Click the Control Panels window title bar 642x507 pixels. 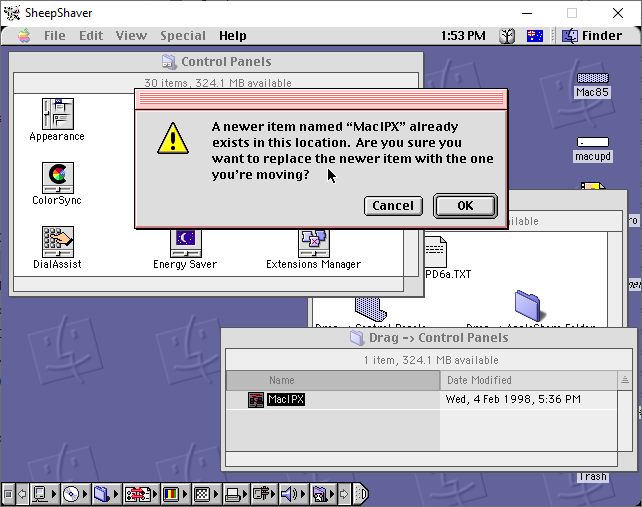(x=216, y=62)
